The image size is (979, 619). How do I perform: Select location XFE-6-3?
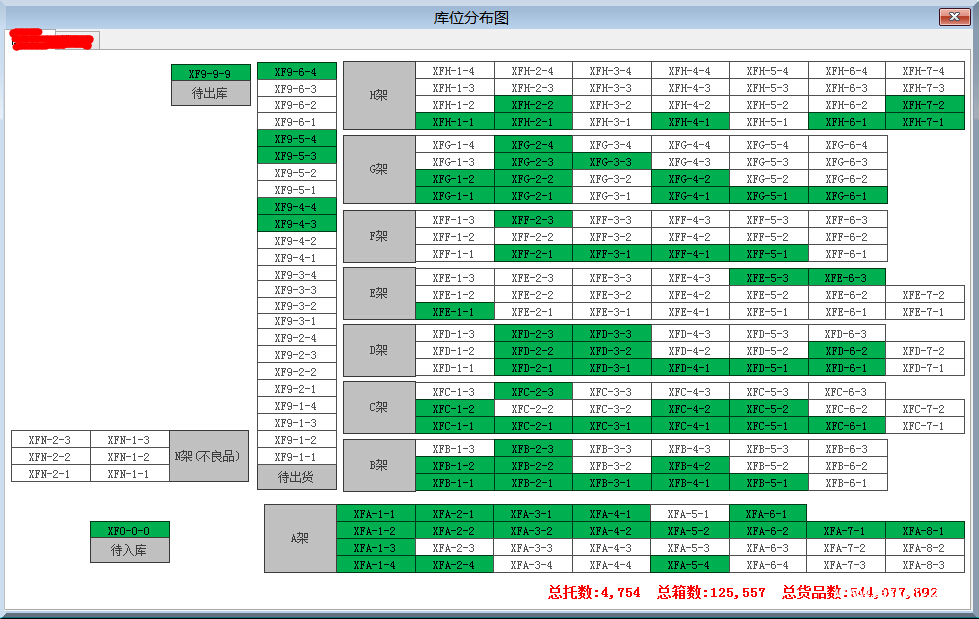(847, 277)
